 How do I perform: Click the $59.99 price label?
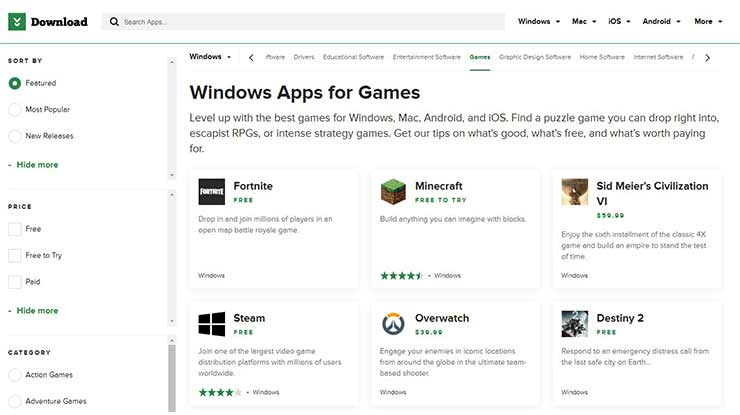click(610, 215)
